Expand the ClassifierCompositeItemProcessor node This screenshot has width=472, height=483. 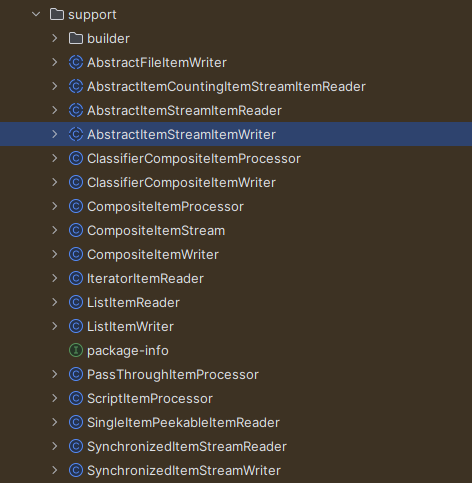point(55,158)
